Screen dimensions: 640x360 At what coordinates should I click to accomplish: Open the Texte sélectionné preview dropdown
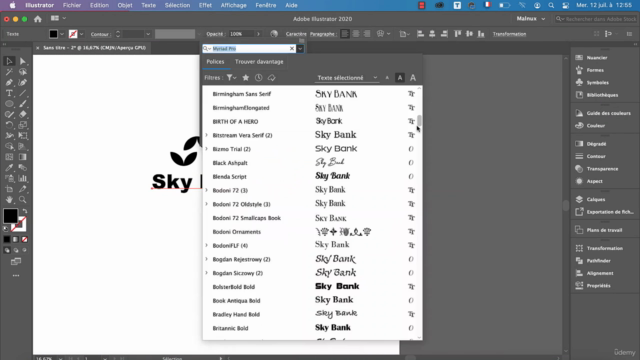pos(347,78)
